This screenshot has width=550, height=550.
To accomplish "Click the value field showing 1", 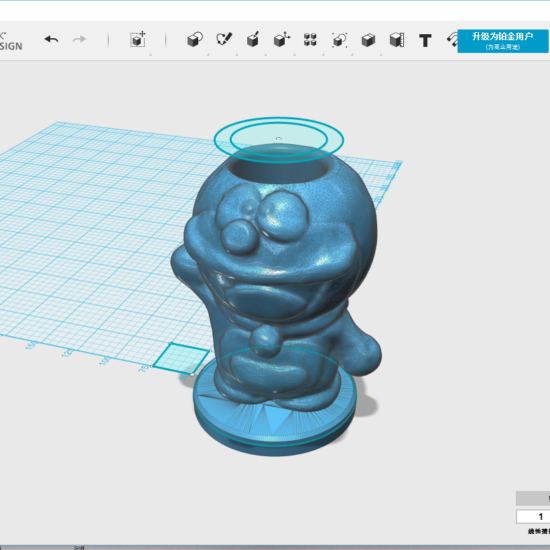I will pyautogui.click(x=533, y=517).
